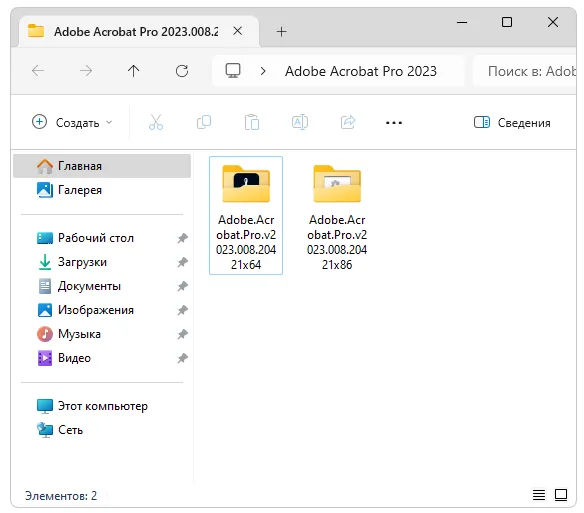Click the Adobe.Acrobat.Pro 21x64 folder name

[246, 242]
